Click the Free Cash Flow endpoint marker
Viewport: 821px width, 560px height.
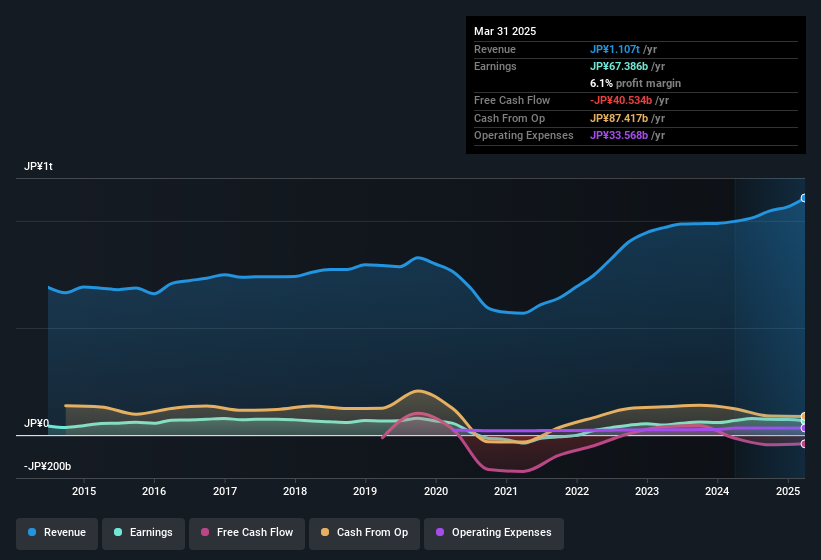coord(804,444)
